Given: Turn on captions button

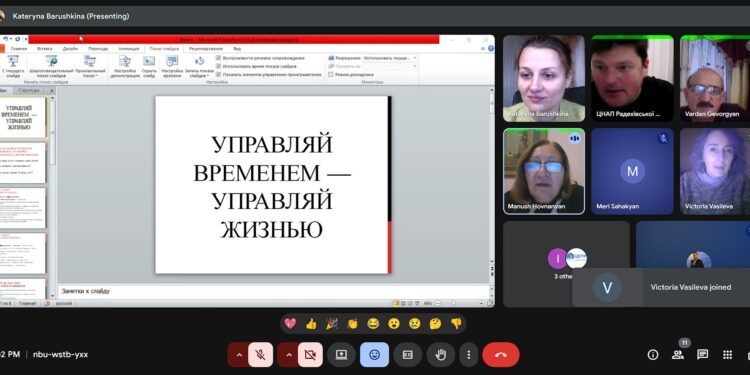Looking at the screenshot, I should [x=408, y=354].
